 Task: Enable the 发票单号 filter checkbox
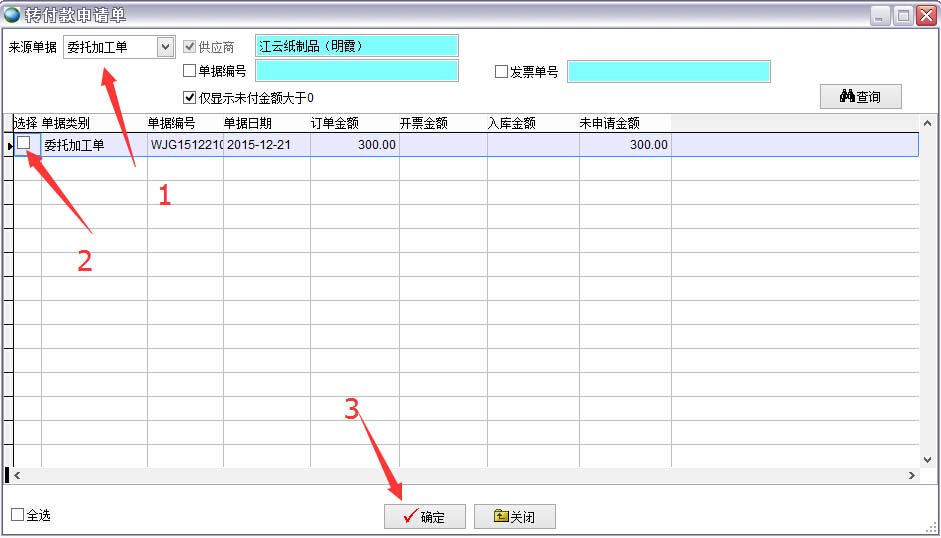coord(502,72)
